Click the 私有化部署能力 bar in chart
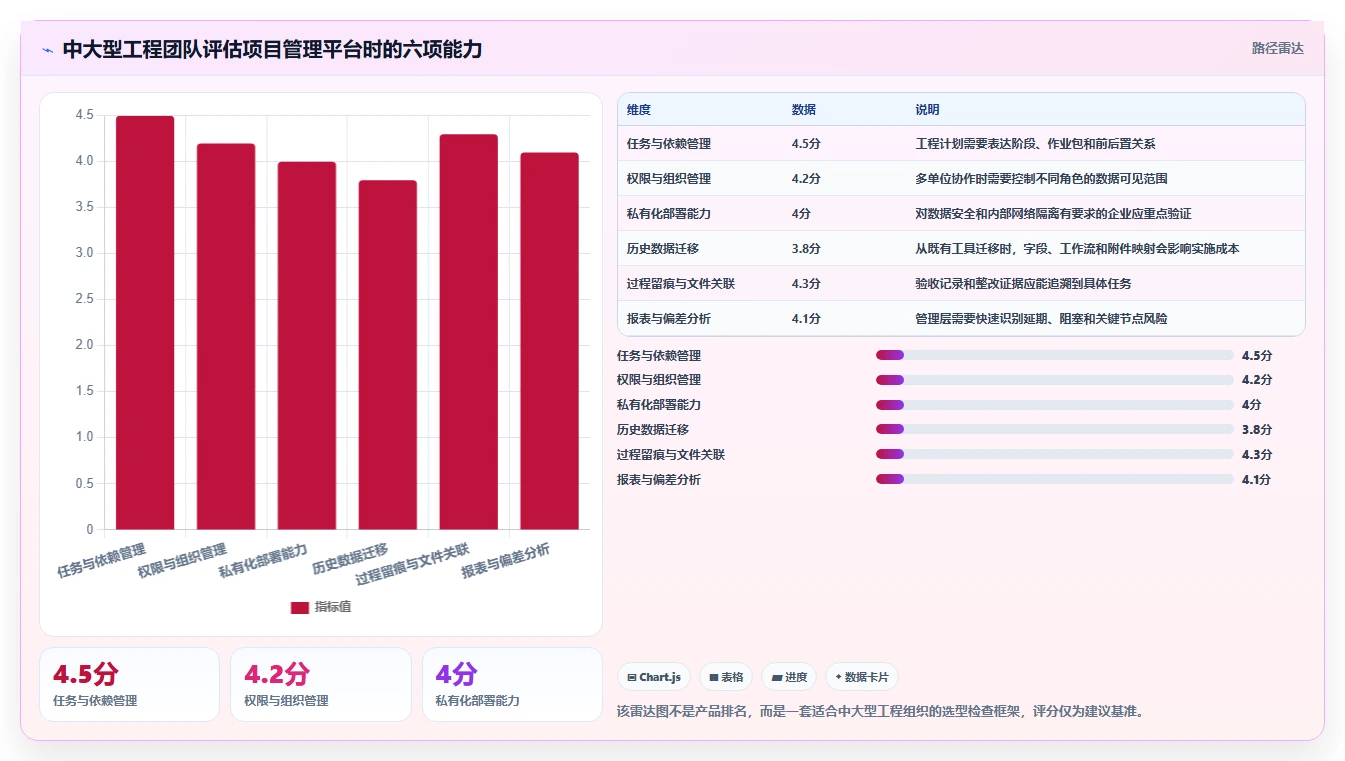 tap(307, 345)
